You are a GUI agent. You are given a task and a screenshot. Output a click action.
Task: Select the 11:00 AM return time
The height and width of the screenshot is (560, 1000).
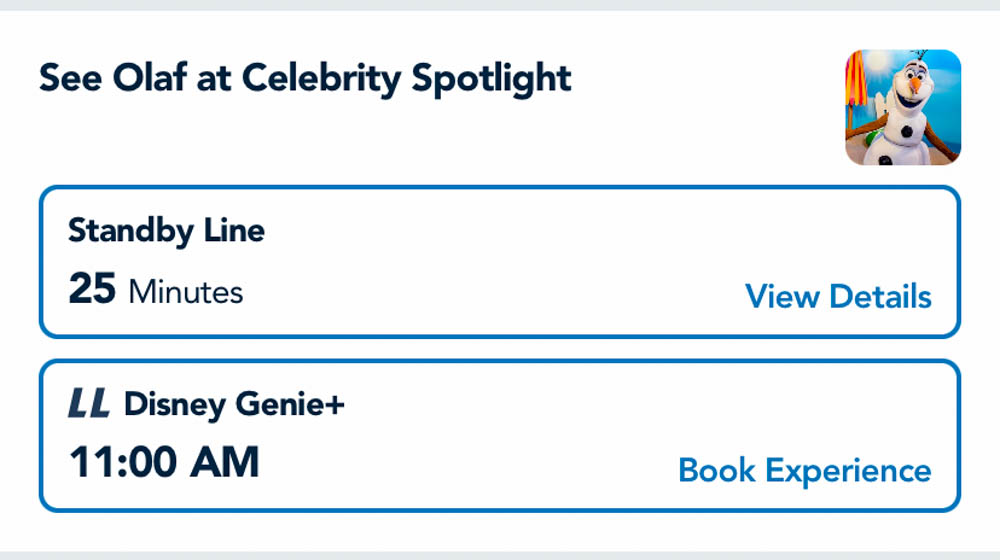(x=164, y=463)
